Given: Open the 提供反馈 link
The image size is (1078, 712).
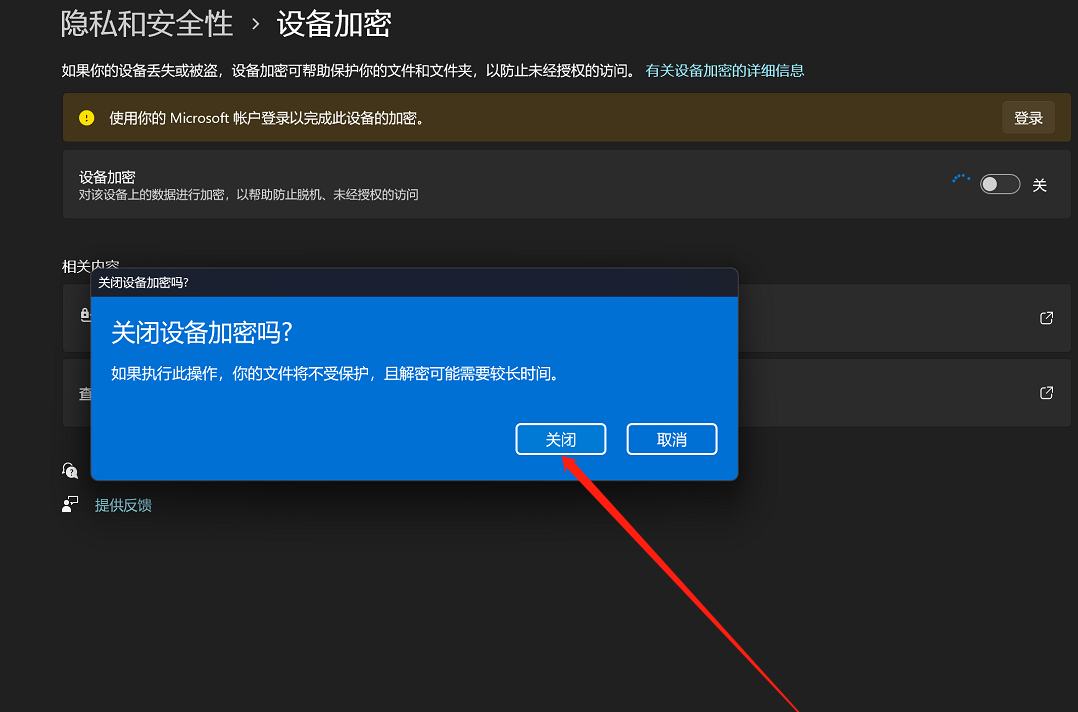Looking at the screenshot, I should click(123, 505).
